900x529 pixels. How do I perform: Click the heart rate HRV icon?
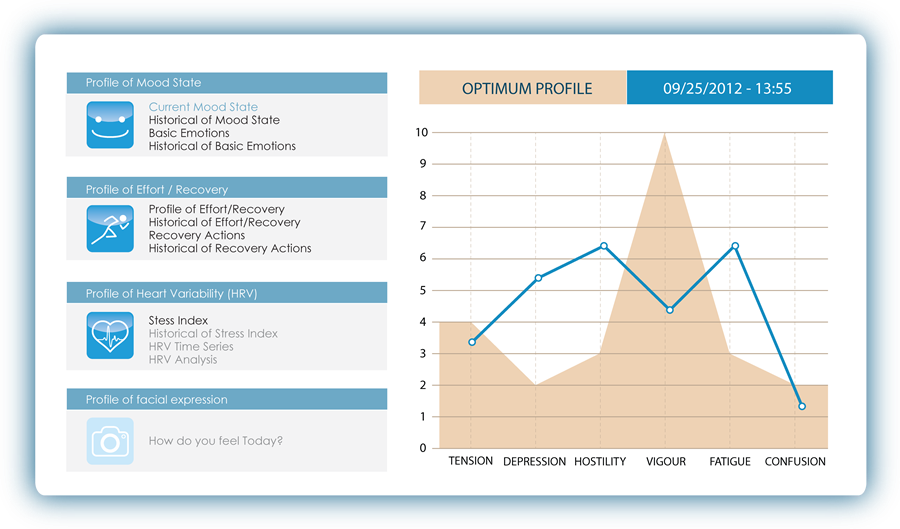109,335
